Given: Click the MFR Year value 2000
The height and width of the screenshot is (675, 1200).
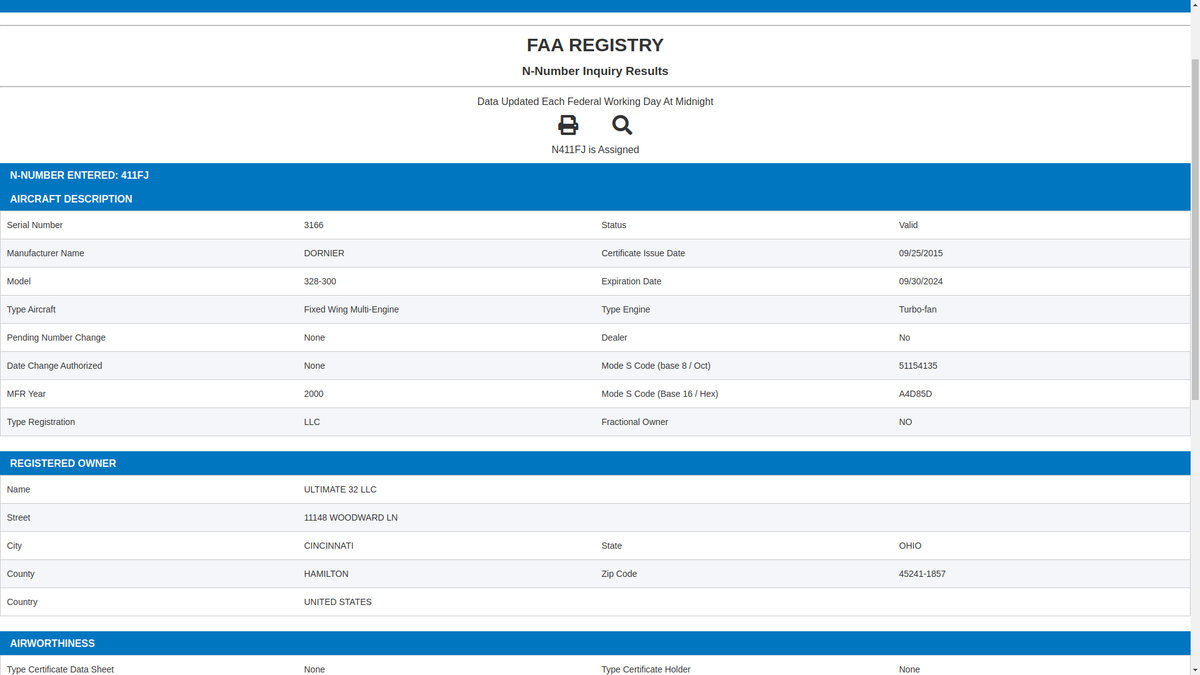Looking at the screenshot, I should click(x=314, y=394).
